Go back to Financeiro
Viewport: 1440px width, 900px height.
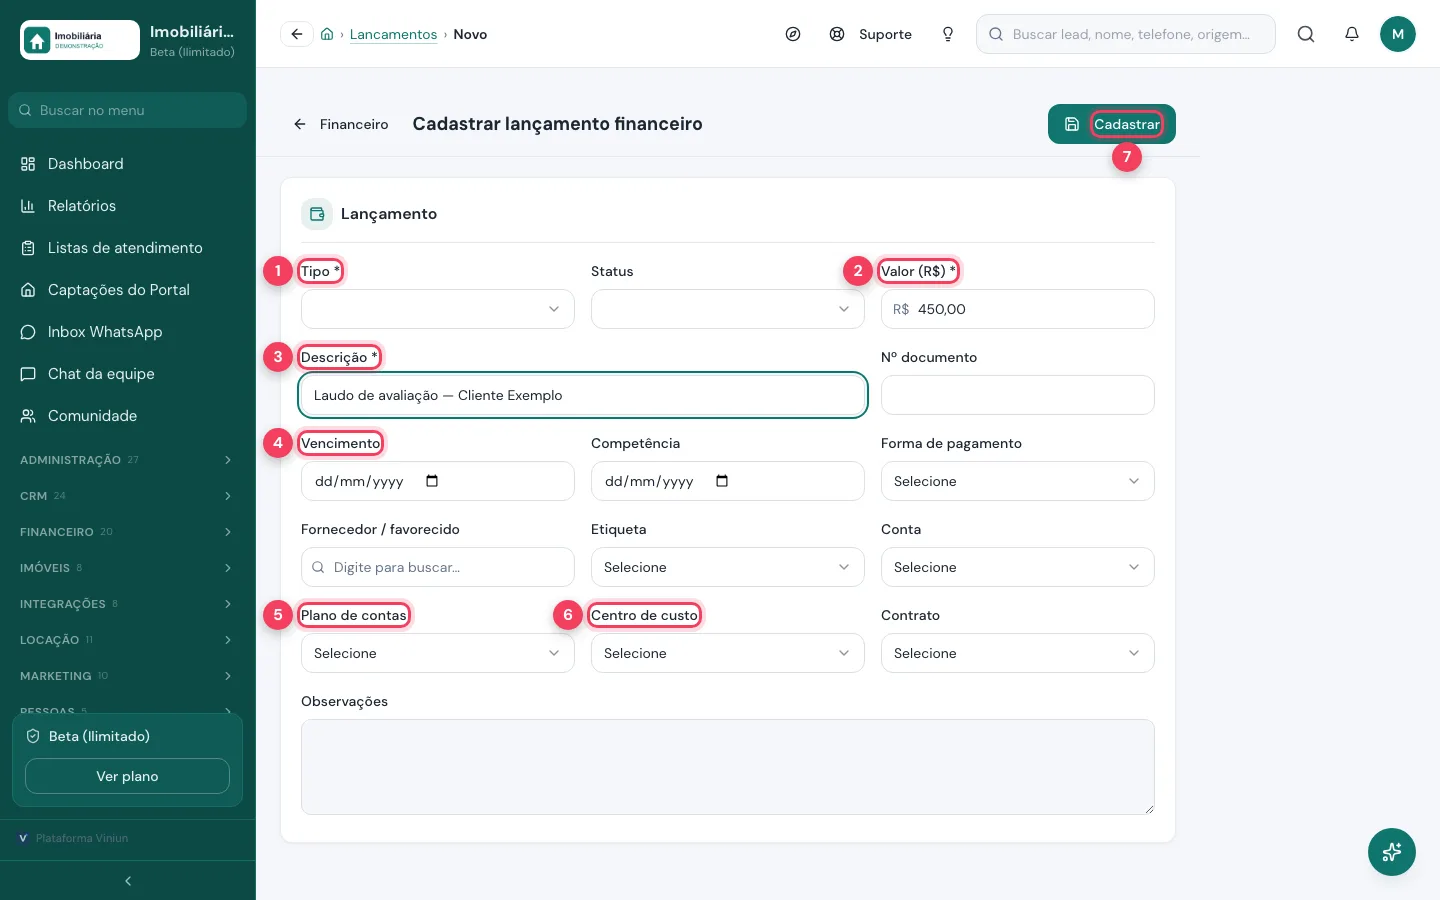pyautogui.click(x=341, y=124)
